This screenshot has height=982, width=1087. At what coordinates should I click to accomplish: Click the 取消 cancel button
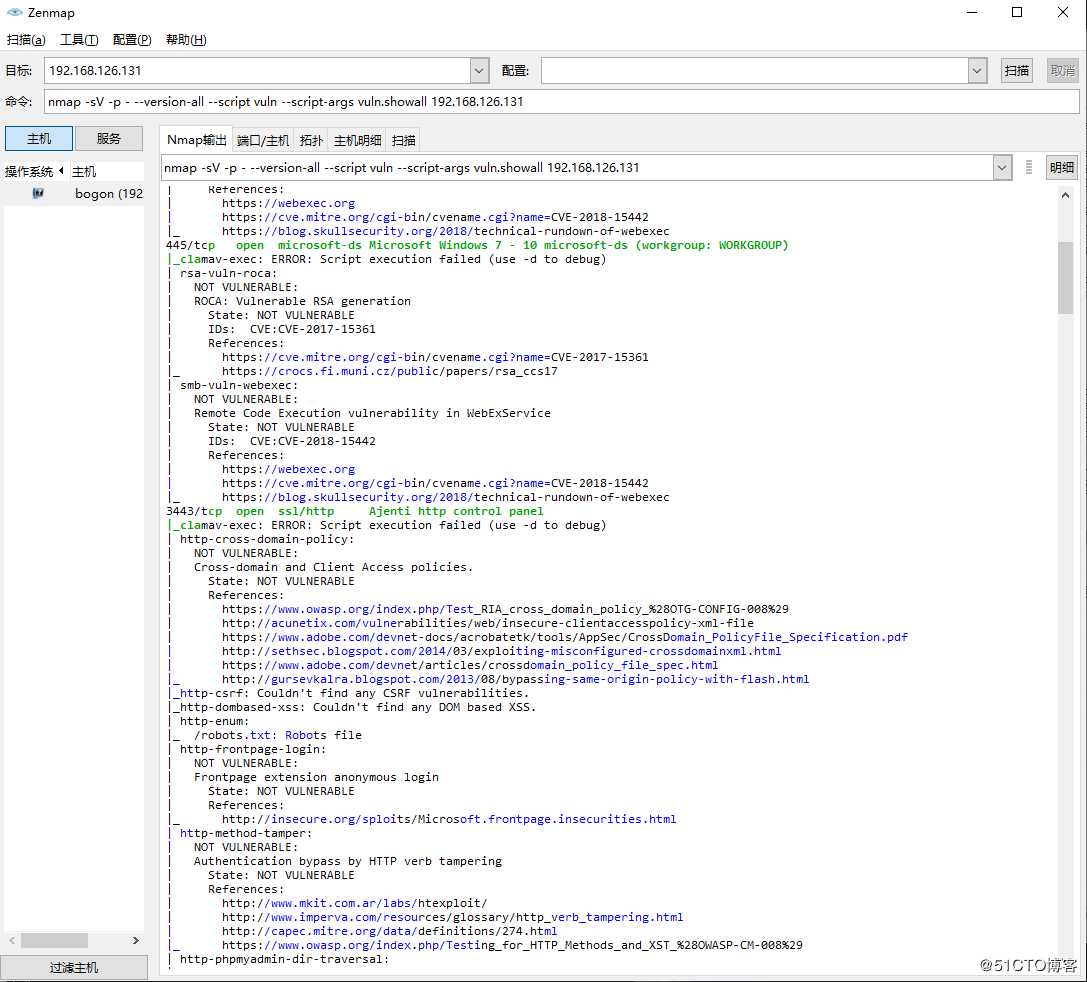click(x=1062, y=71)
